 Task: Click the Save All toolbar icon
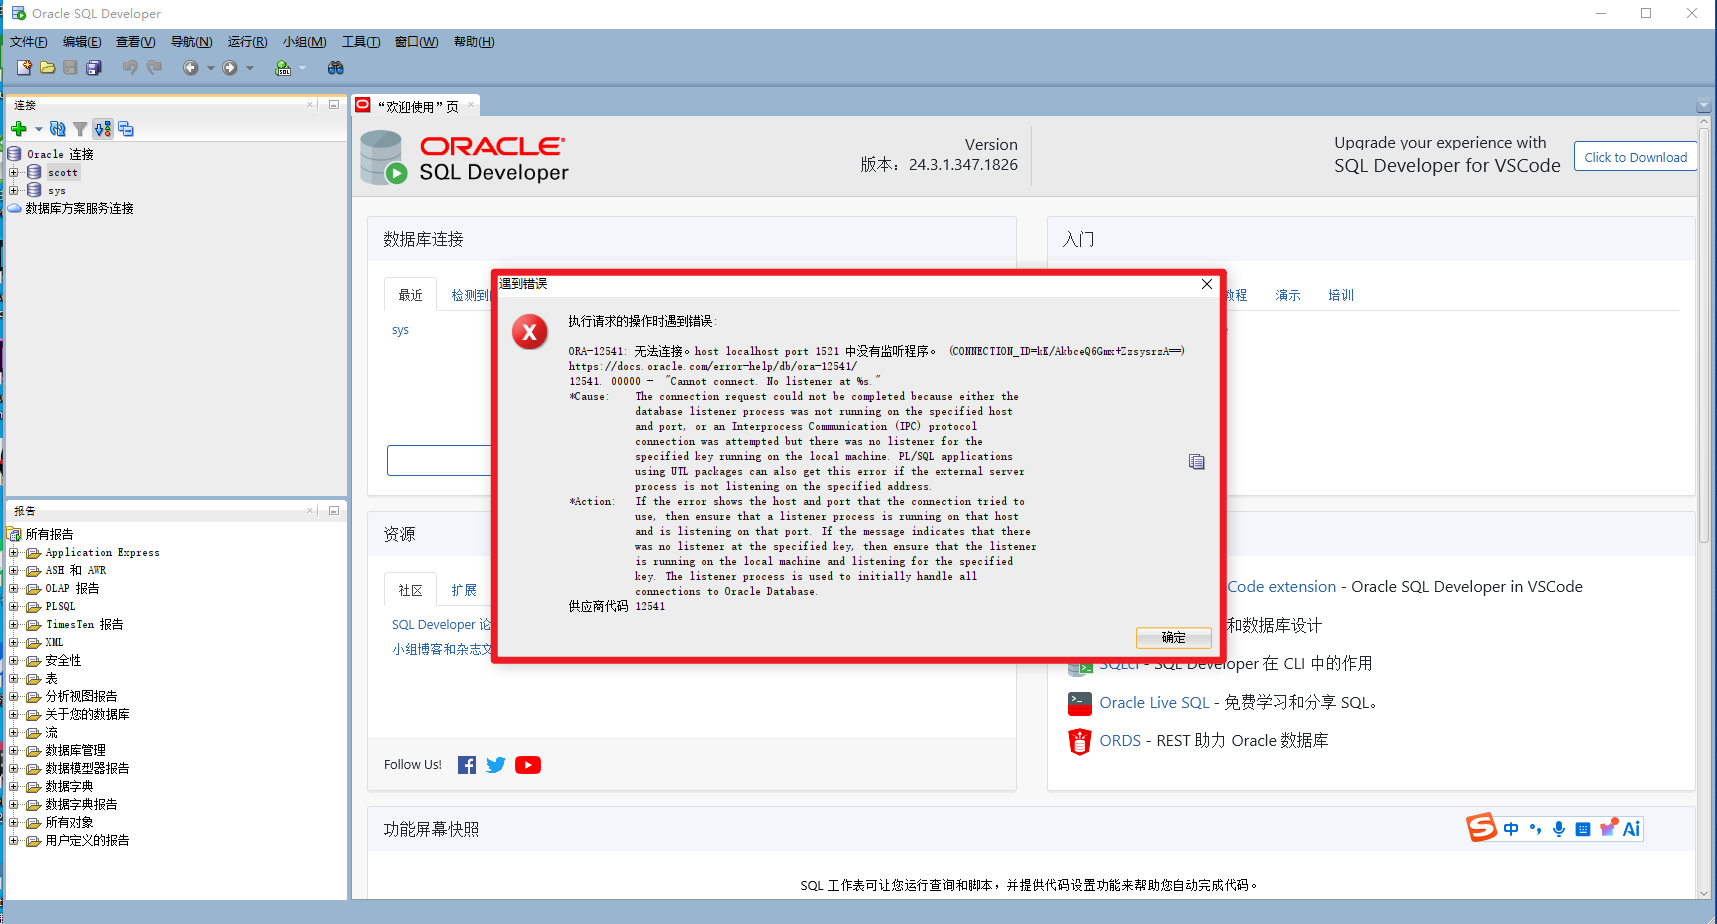pyautogui.click(x=93, y=67)
